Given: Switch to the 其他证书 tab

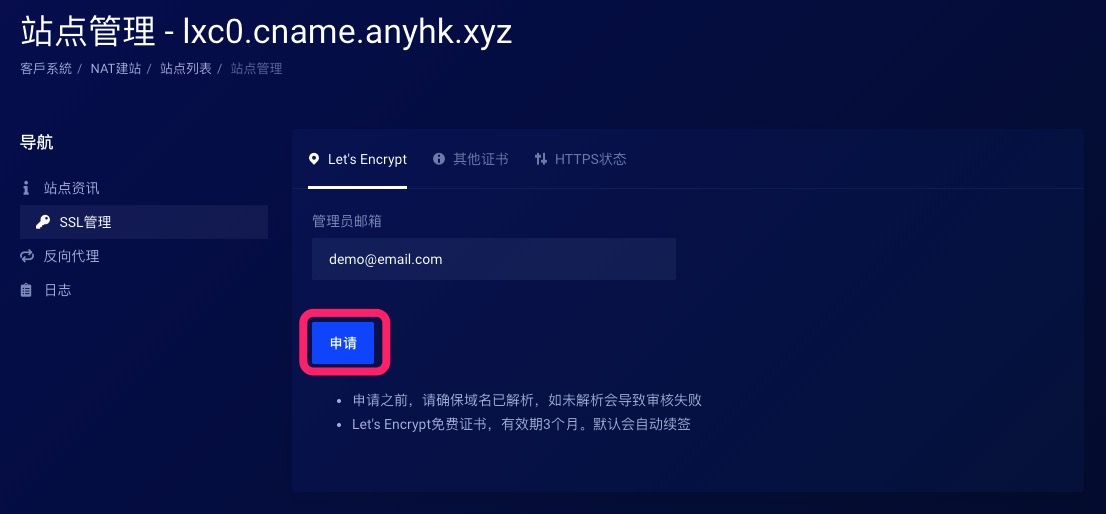Looking at the screenshot, I should [x=470, y=159].
